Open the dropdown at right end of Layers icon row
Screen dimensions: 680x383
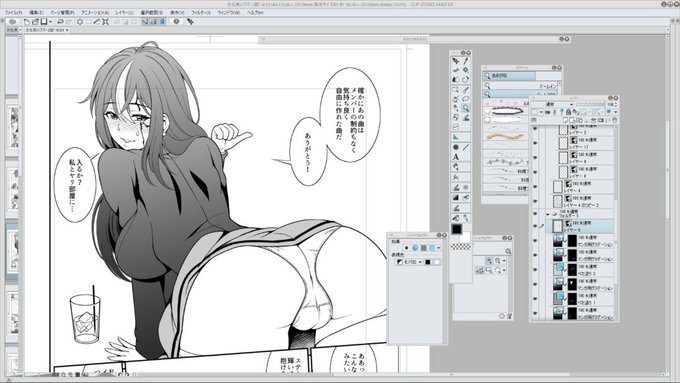pyautogui.click(x=615, y=112)
